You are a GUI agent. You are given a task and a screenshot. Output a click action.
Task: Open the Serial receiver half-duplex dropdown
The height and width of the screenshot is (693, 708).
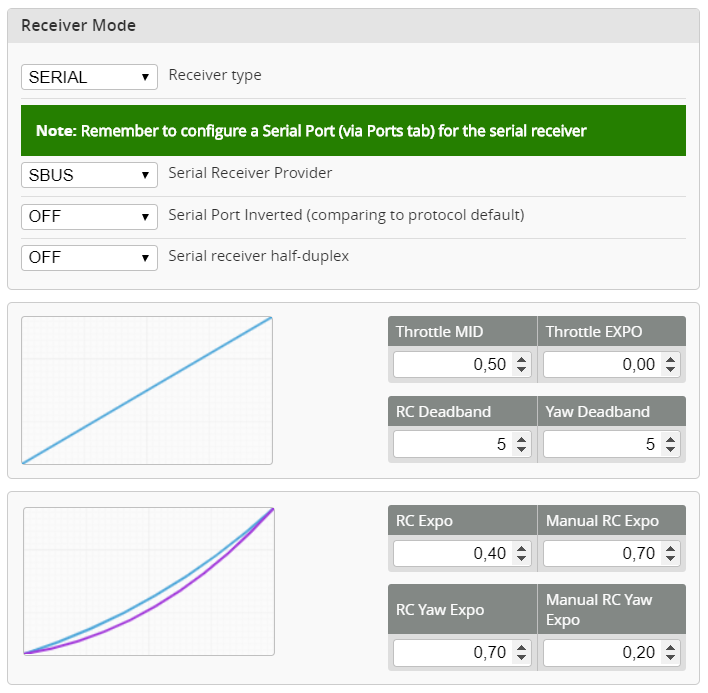[x=89, y=258]
